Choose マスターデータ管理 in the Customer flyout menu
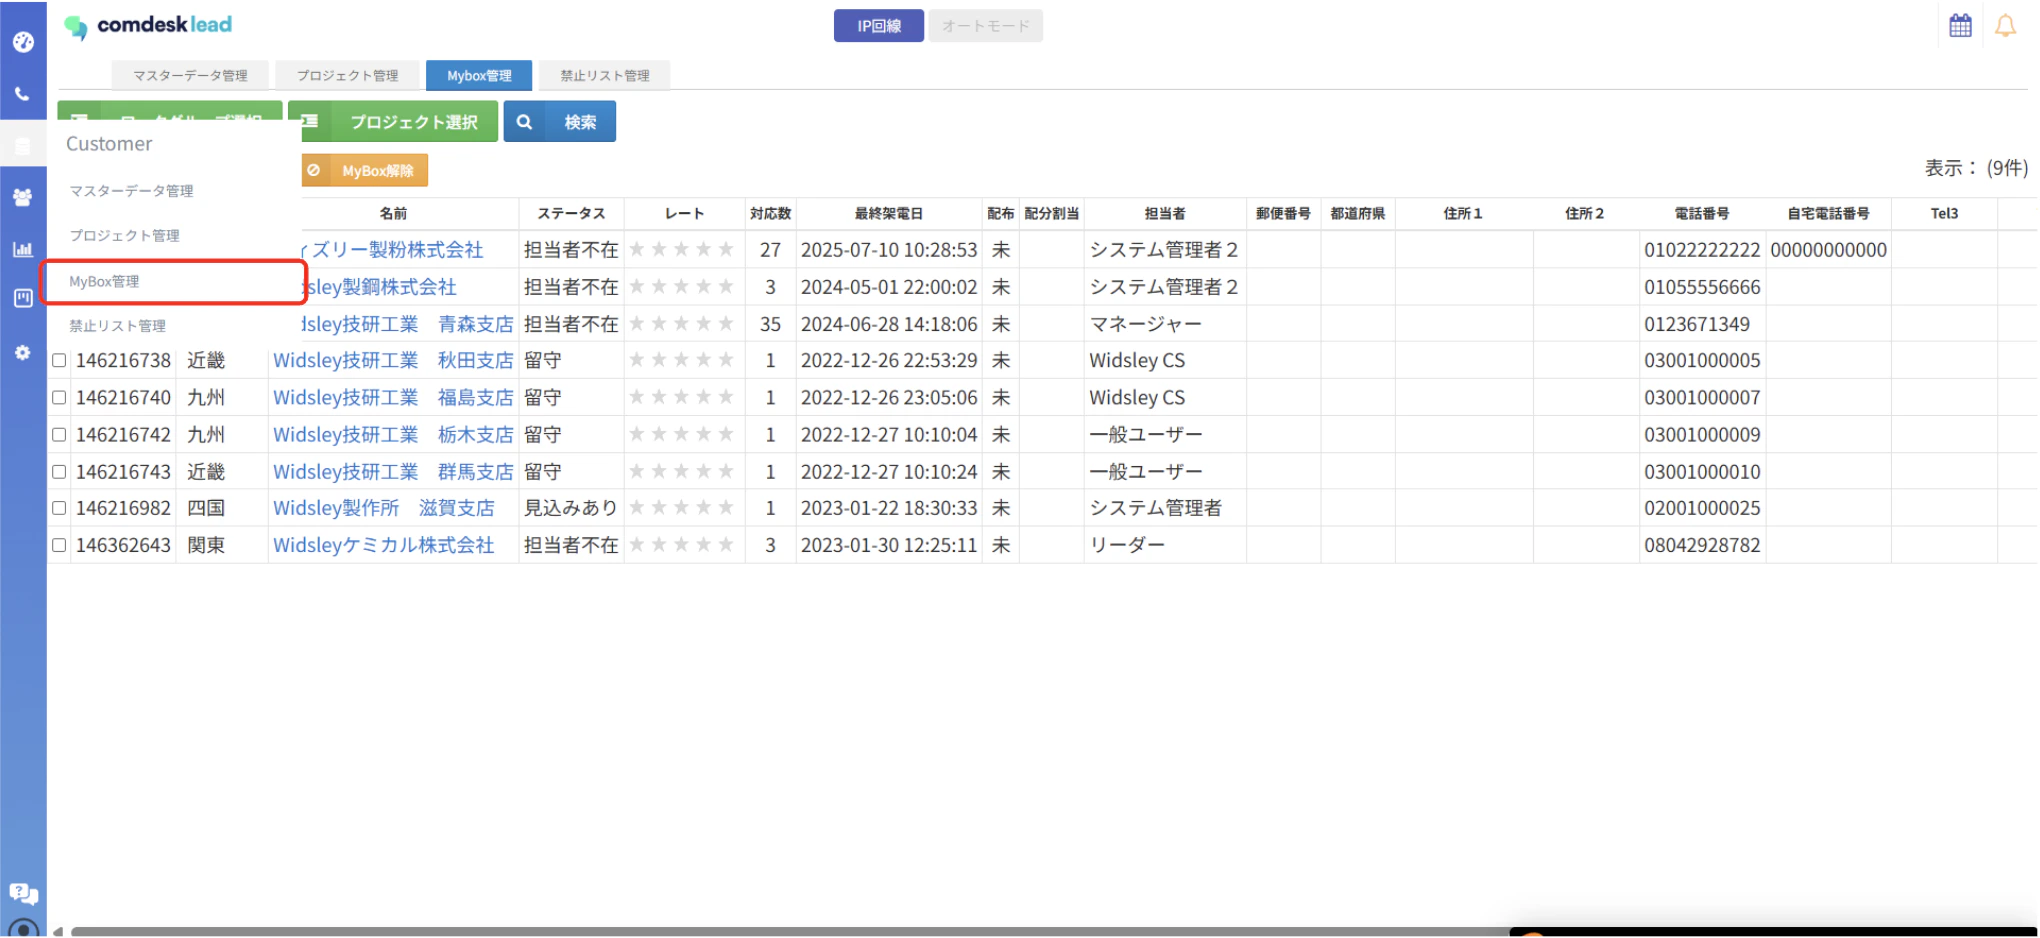Screen dimensions: 2040x938 (x=131, y=190)
